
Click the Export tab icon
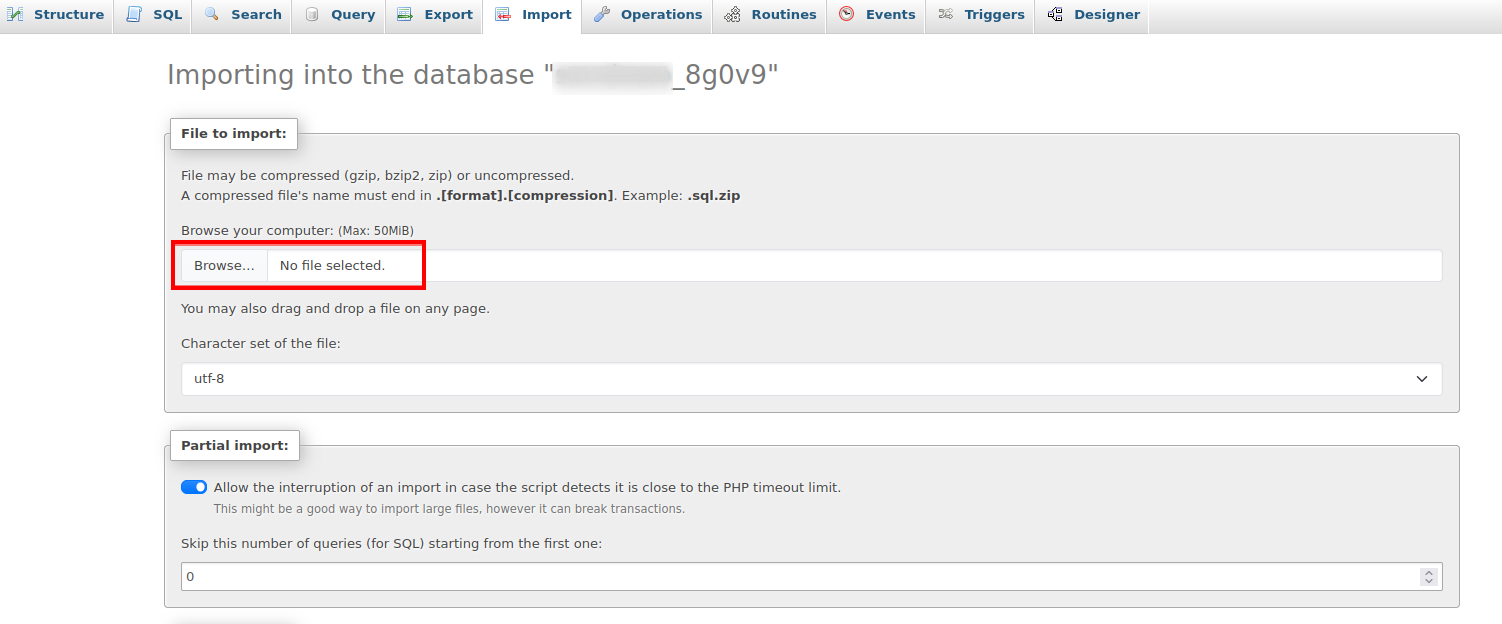tap(406, 14)
